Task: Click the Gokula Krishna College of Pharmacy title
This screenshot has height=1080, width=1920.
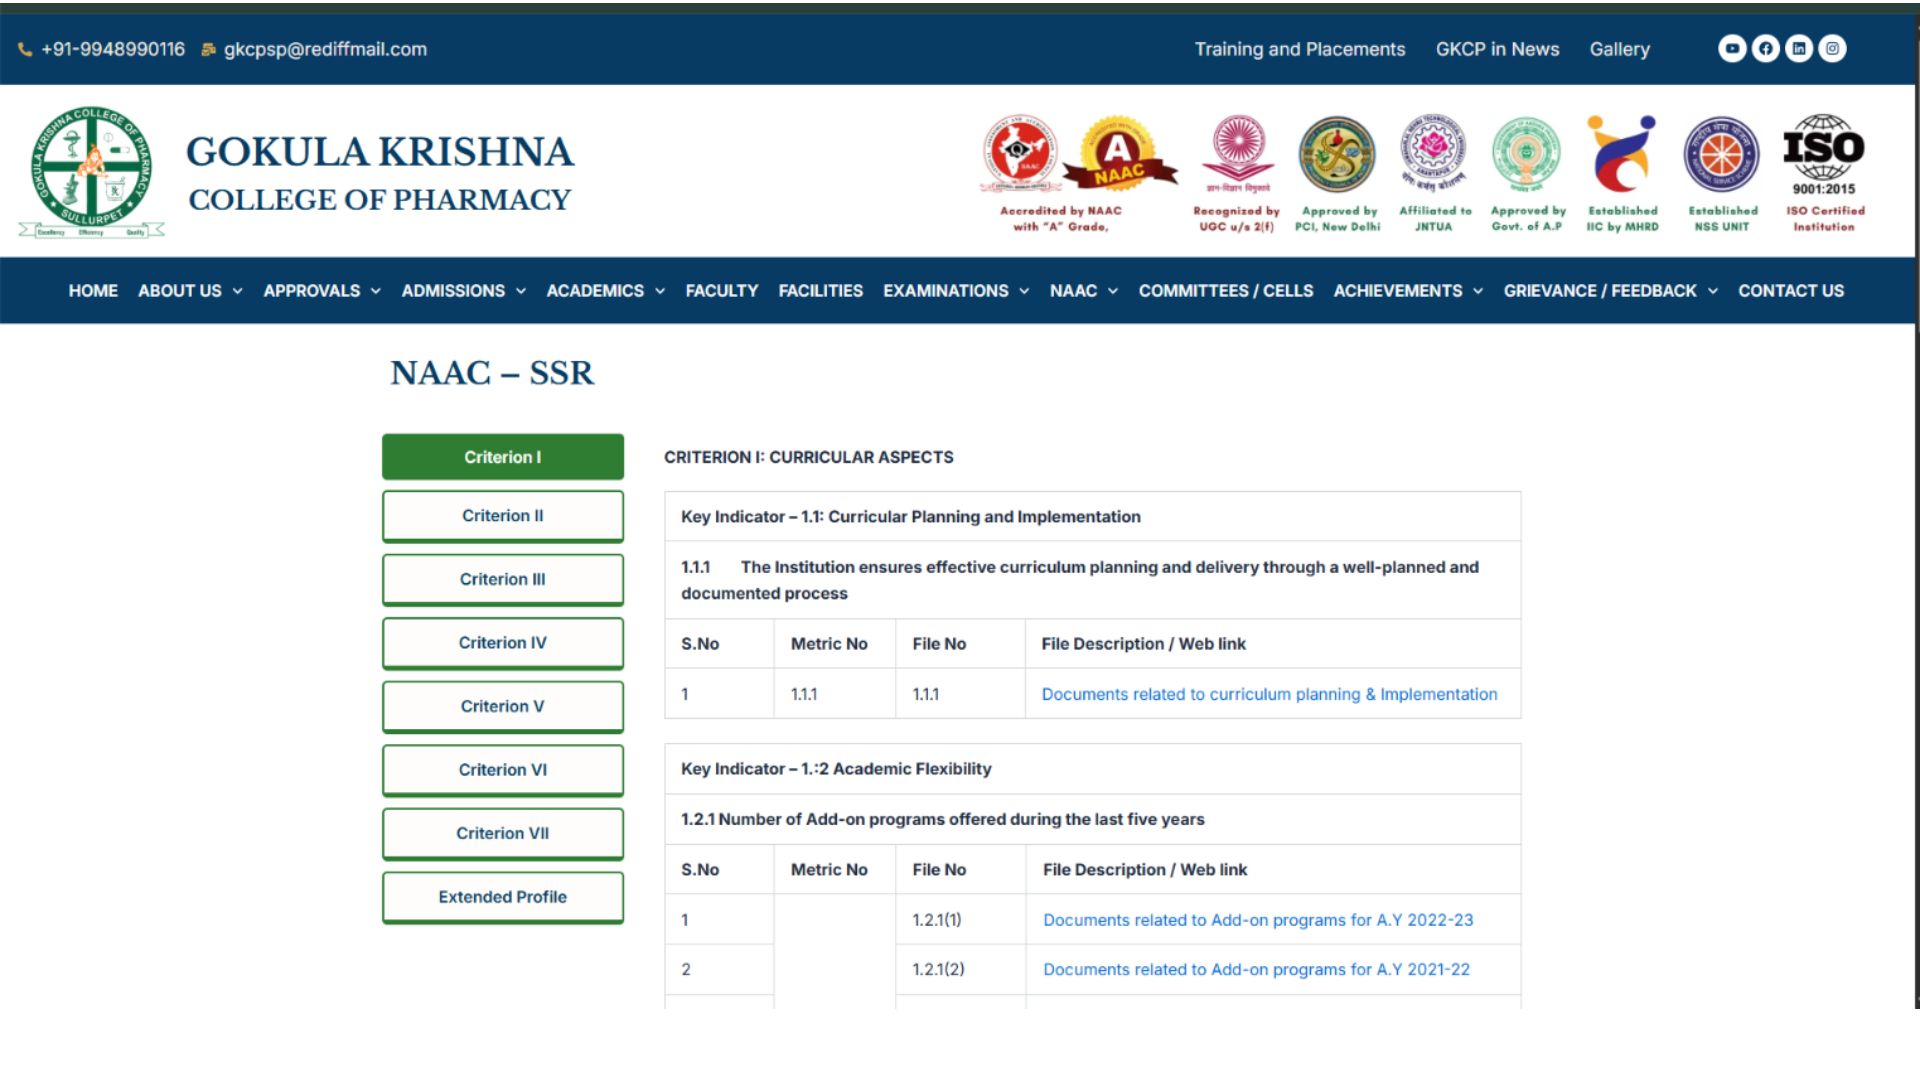Action: (380, 174)
